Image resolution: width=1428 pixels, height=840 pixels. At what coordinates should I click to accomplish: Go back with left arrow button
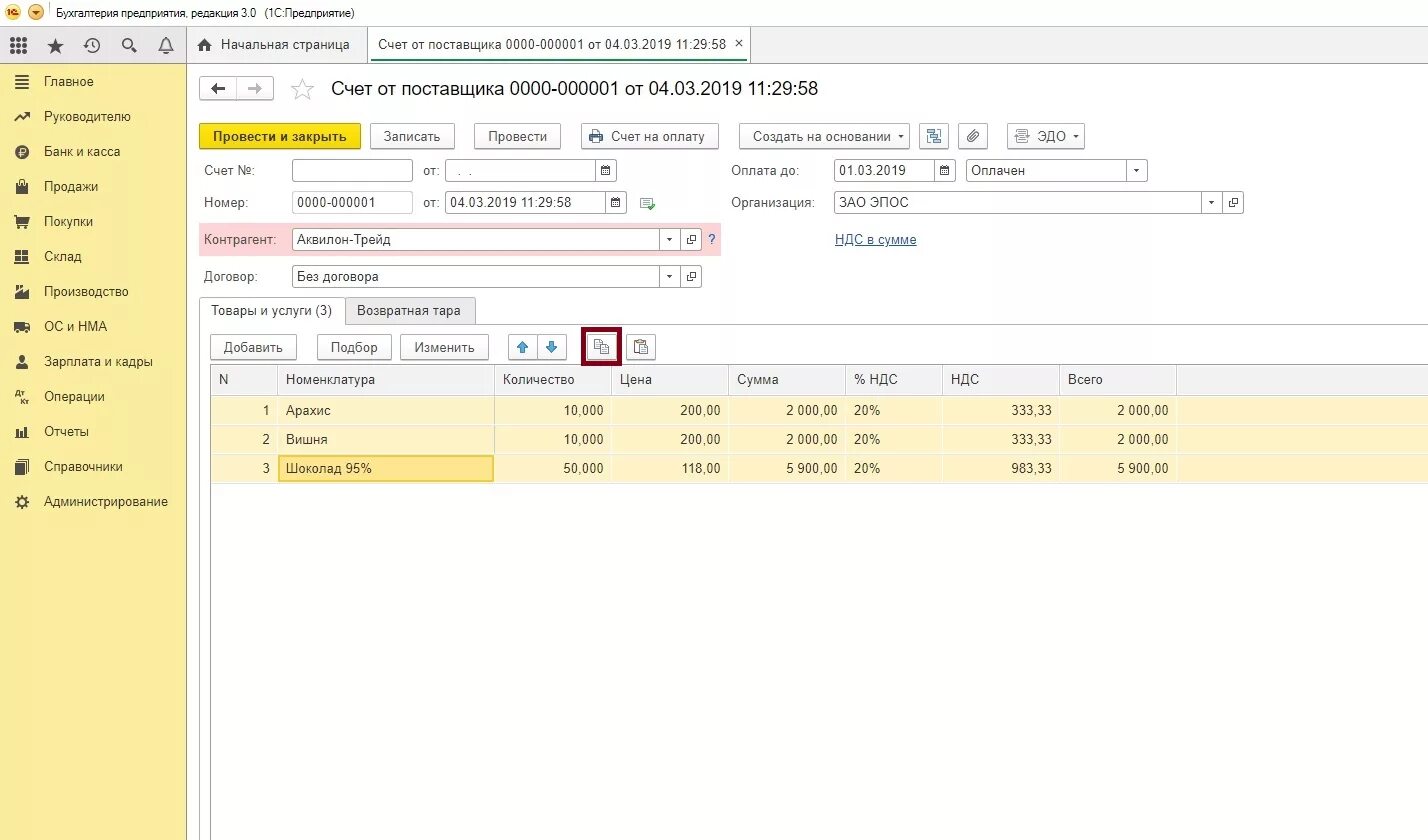click(218, 88)
